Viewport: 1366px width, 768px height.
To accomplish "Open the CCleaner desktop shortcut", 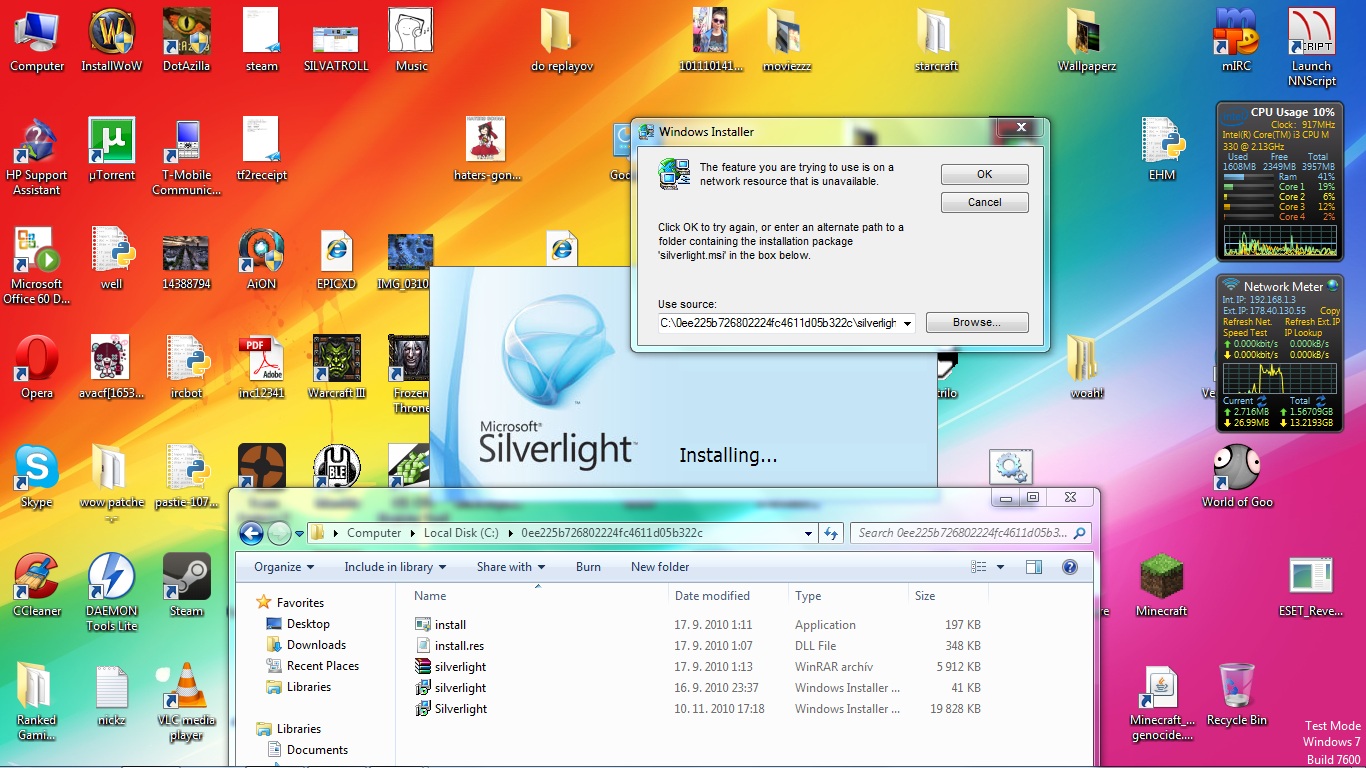I will coord(37,578).
